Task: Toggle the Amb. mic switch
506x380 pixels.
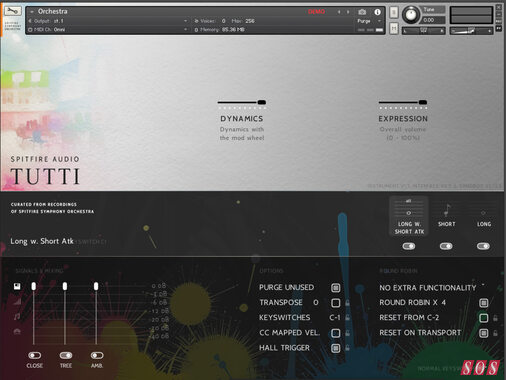Action: (97, 355)
